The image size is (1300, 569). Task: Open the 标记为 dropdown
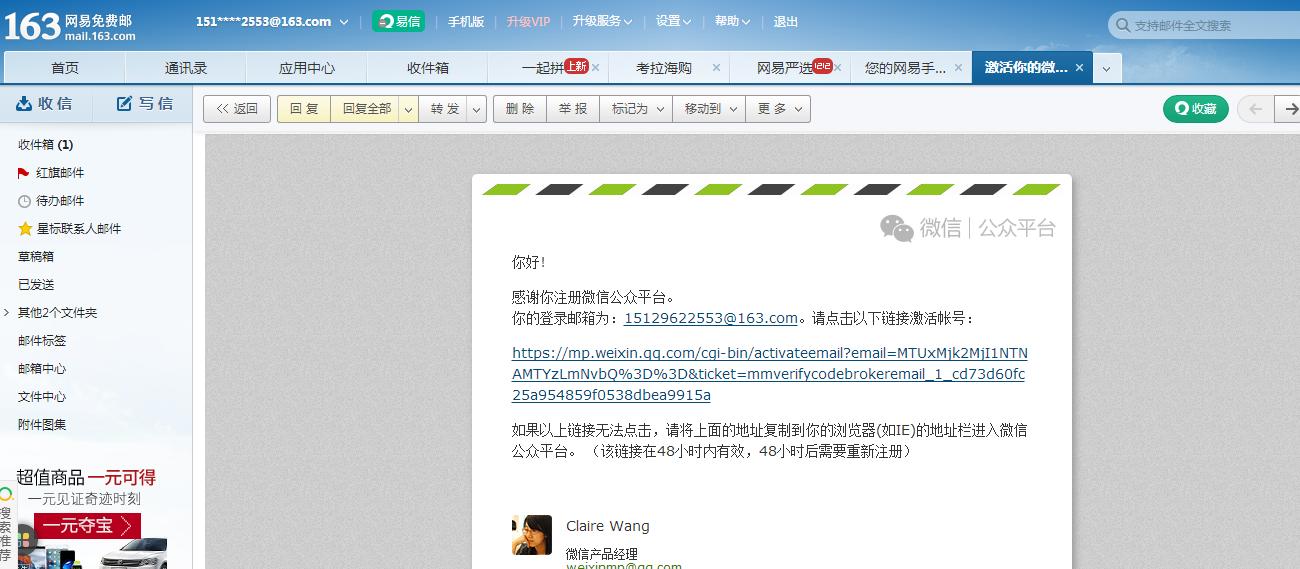pyautogui.click(x=636, y=109)
